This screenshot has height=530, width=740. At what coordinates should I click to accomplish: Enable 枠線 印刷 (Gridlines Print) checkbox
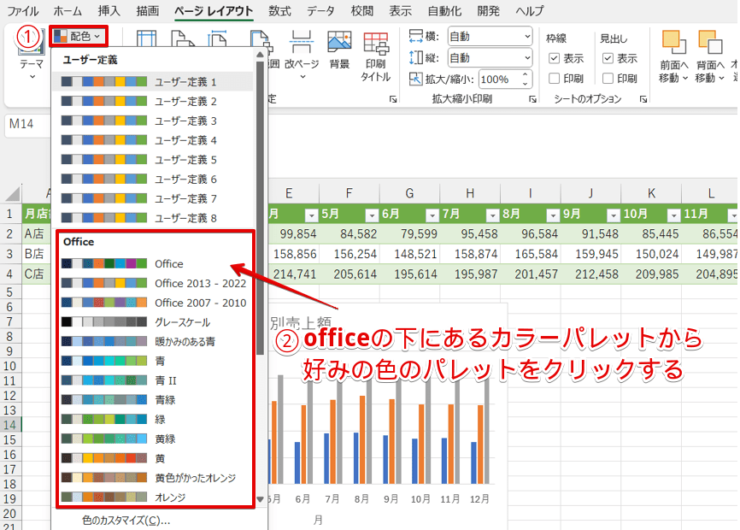pyautogui.click(x=554, y=78)
